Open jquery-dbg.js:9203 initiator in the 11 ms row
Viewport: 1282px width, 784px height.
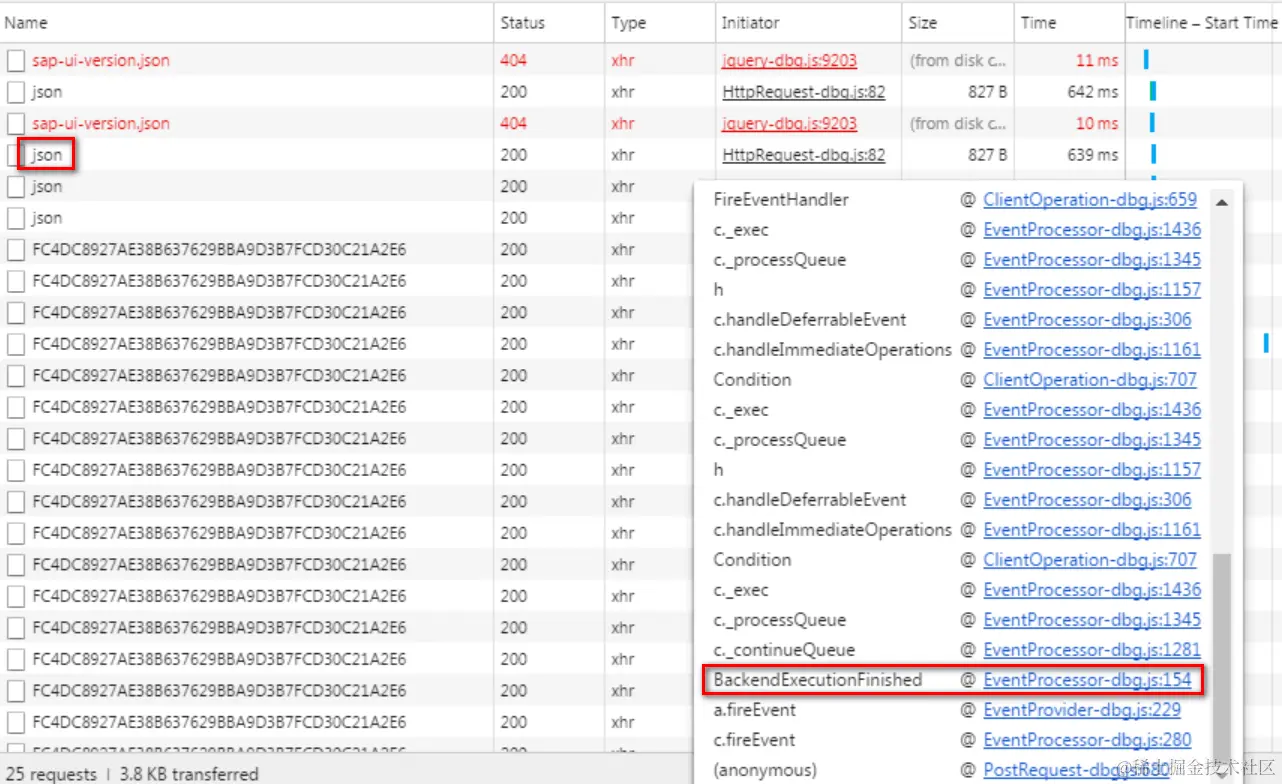[789, 60]
